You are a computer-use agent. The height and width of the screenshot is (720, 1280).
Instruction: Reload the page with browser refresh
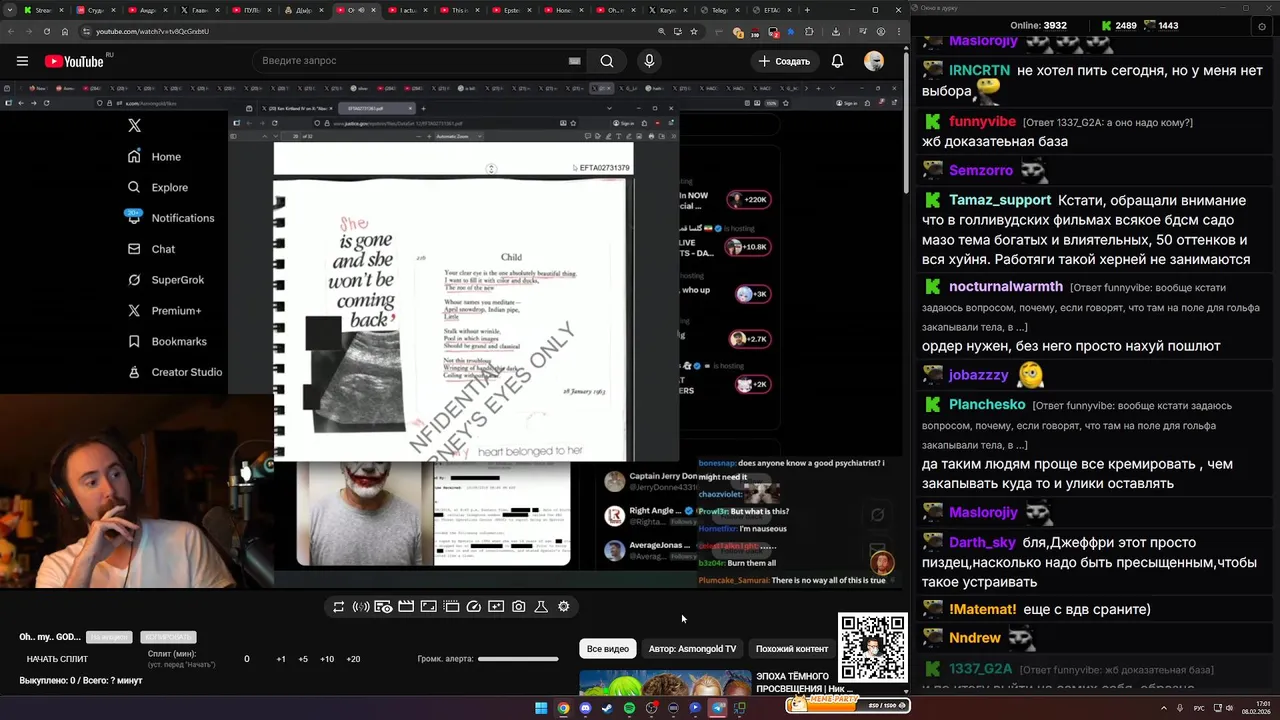click(46, 31)
